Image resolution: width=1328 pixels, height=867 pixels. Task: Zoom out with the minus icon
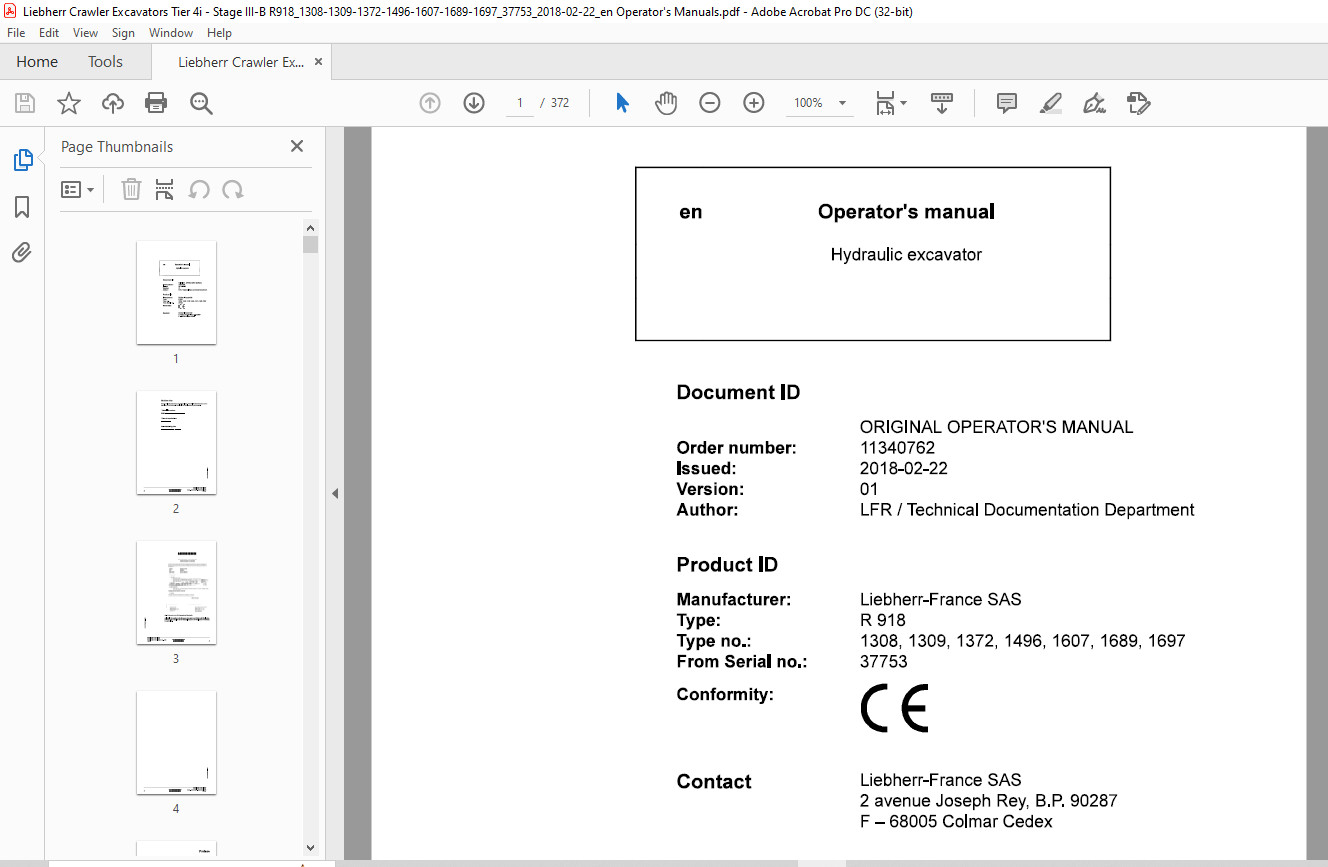click(x=710, y=103)
